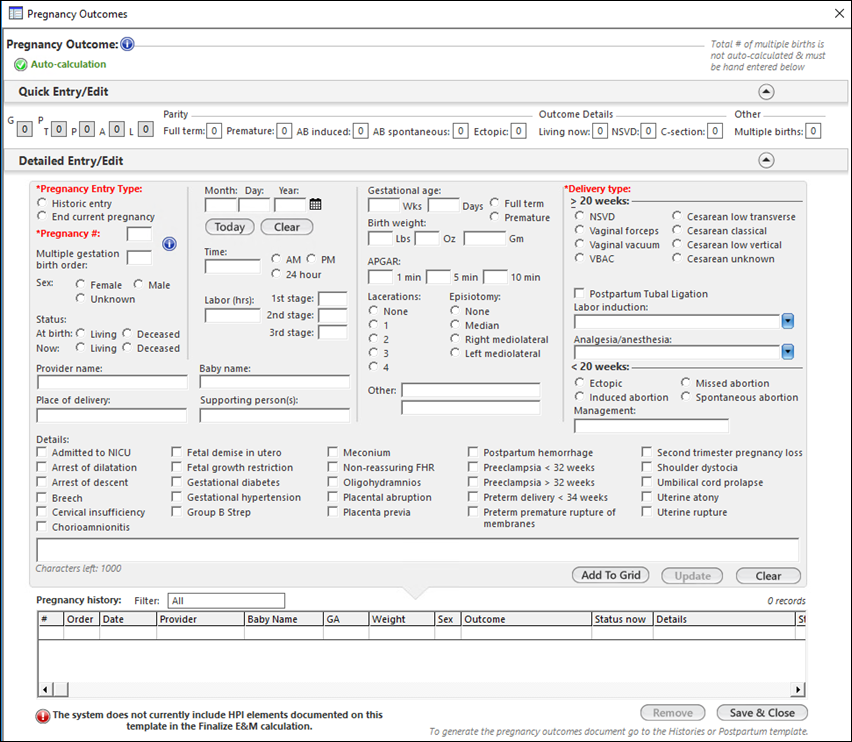Click the Outcome column header

[526, 619]
